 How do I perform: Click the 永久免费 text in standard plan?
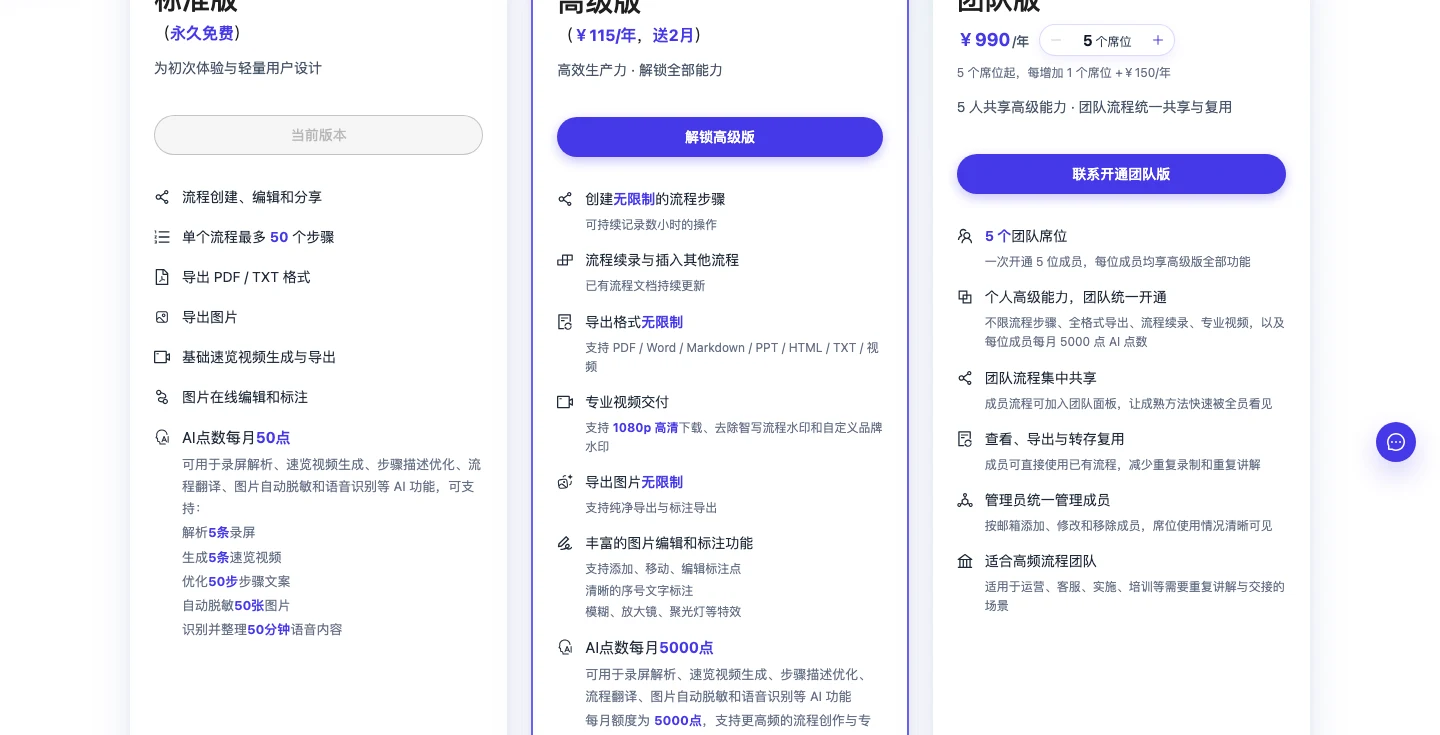coord(201,33)
